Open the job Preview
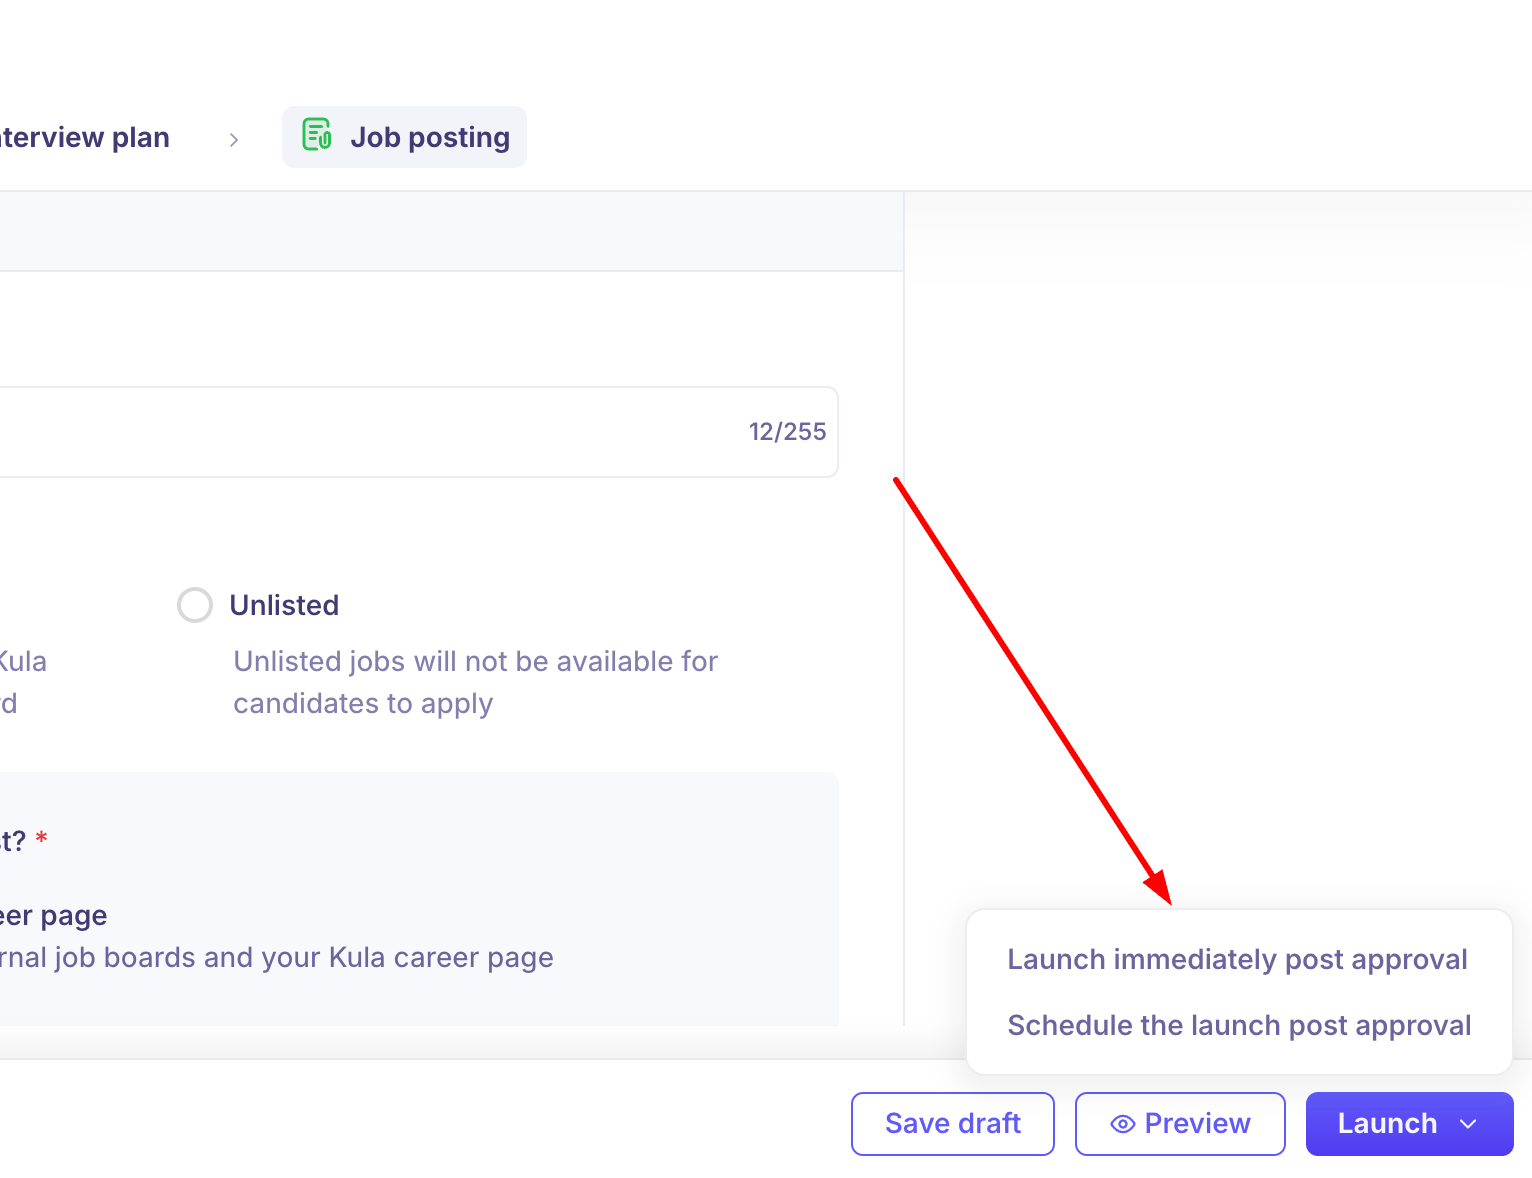 [x=1180, y=1124]
